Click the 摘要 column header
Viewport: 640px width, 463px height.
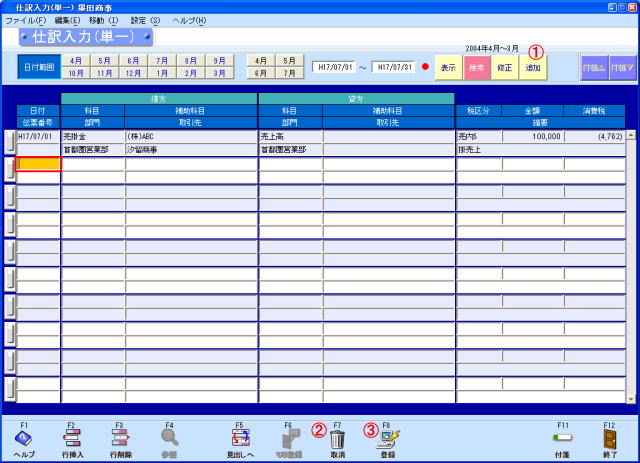tap(540, 122)
